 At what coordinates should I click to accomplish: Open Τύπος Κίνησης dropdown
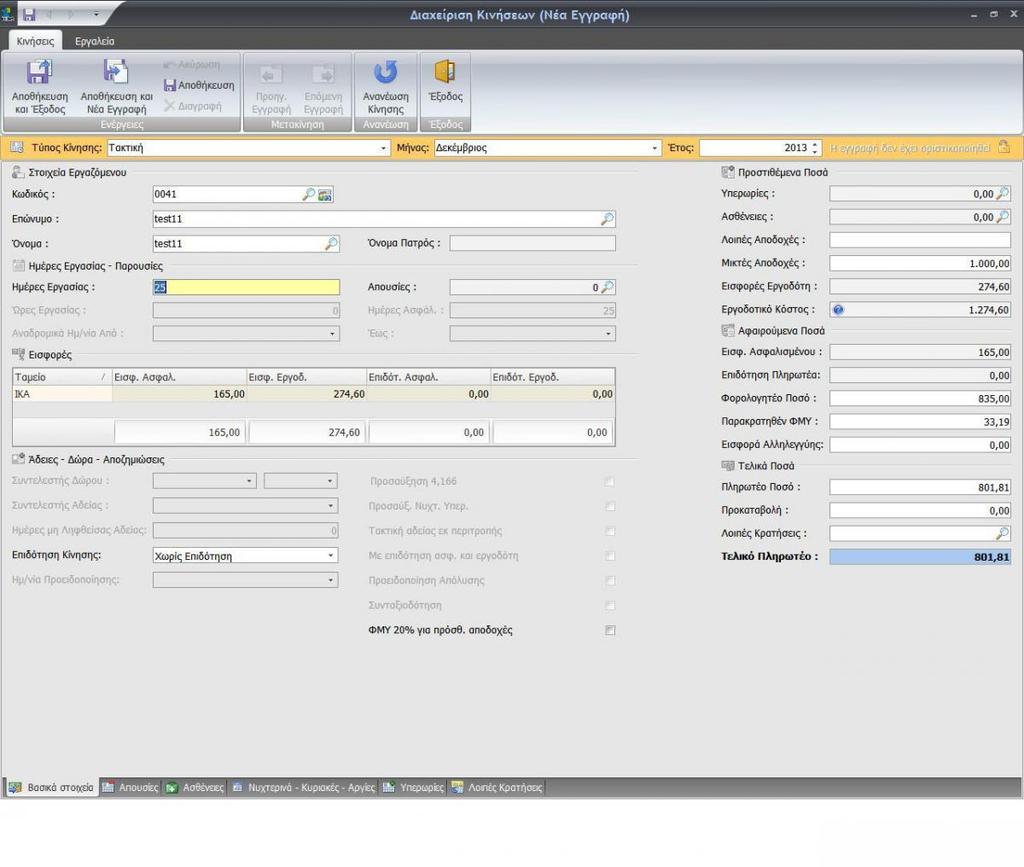(383, 148)
